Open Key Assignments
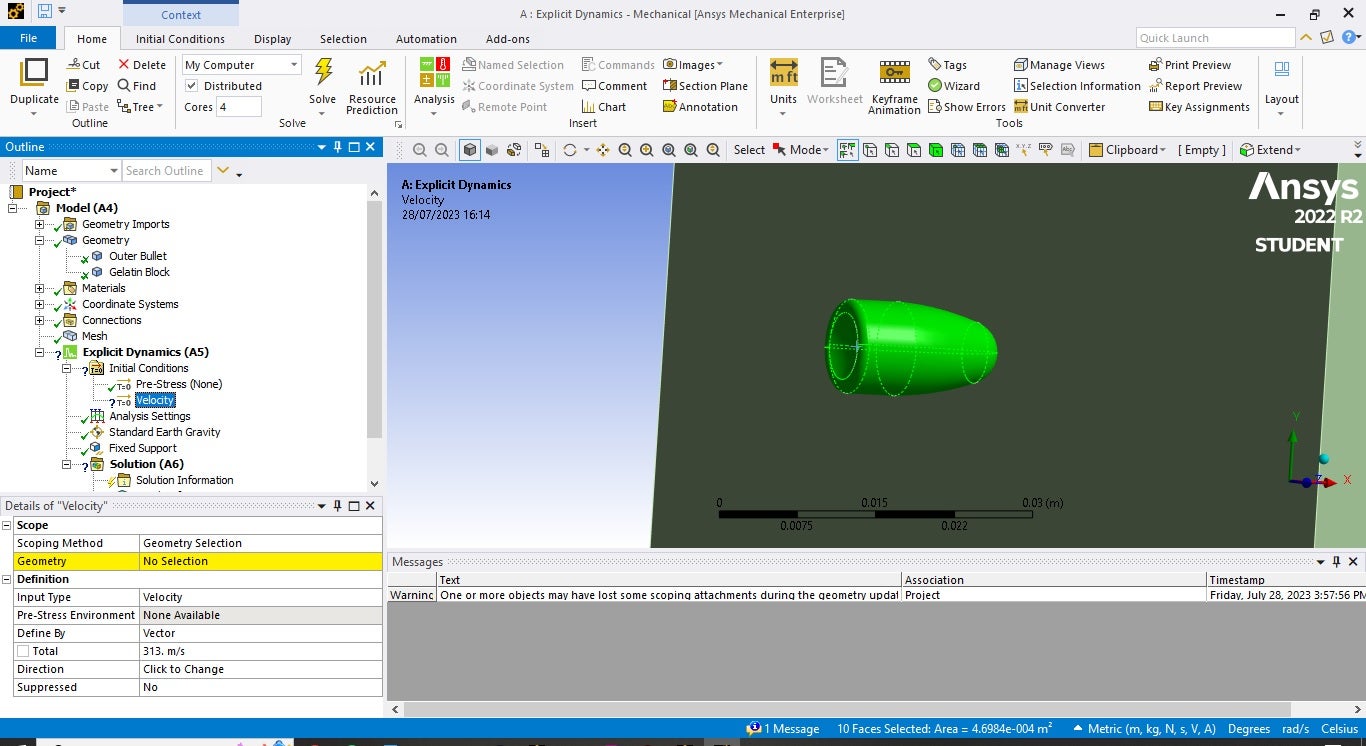 1199,107
